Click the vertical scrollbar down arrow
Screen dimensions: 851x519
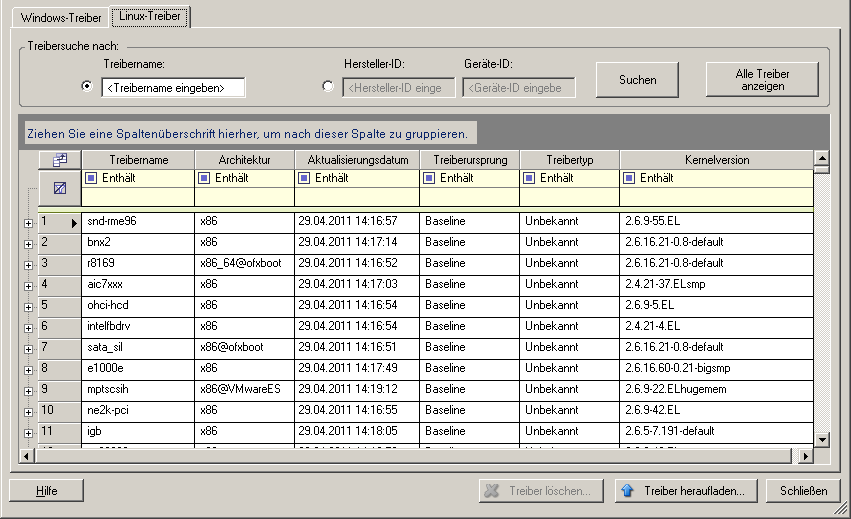click(x=822, y=439)
